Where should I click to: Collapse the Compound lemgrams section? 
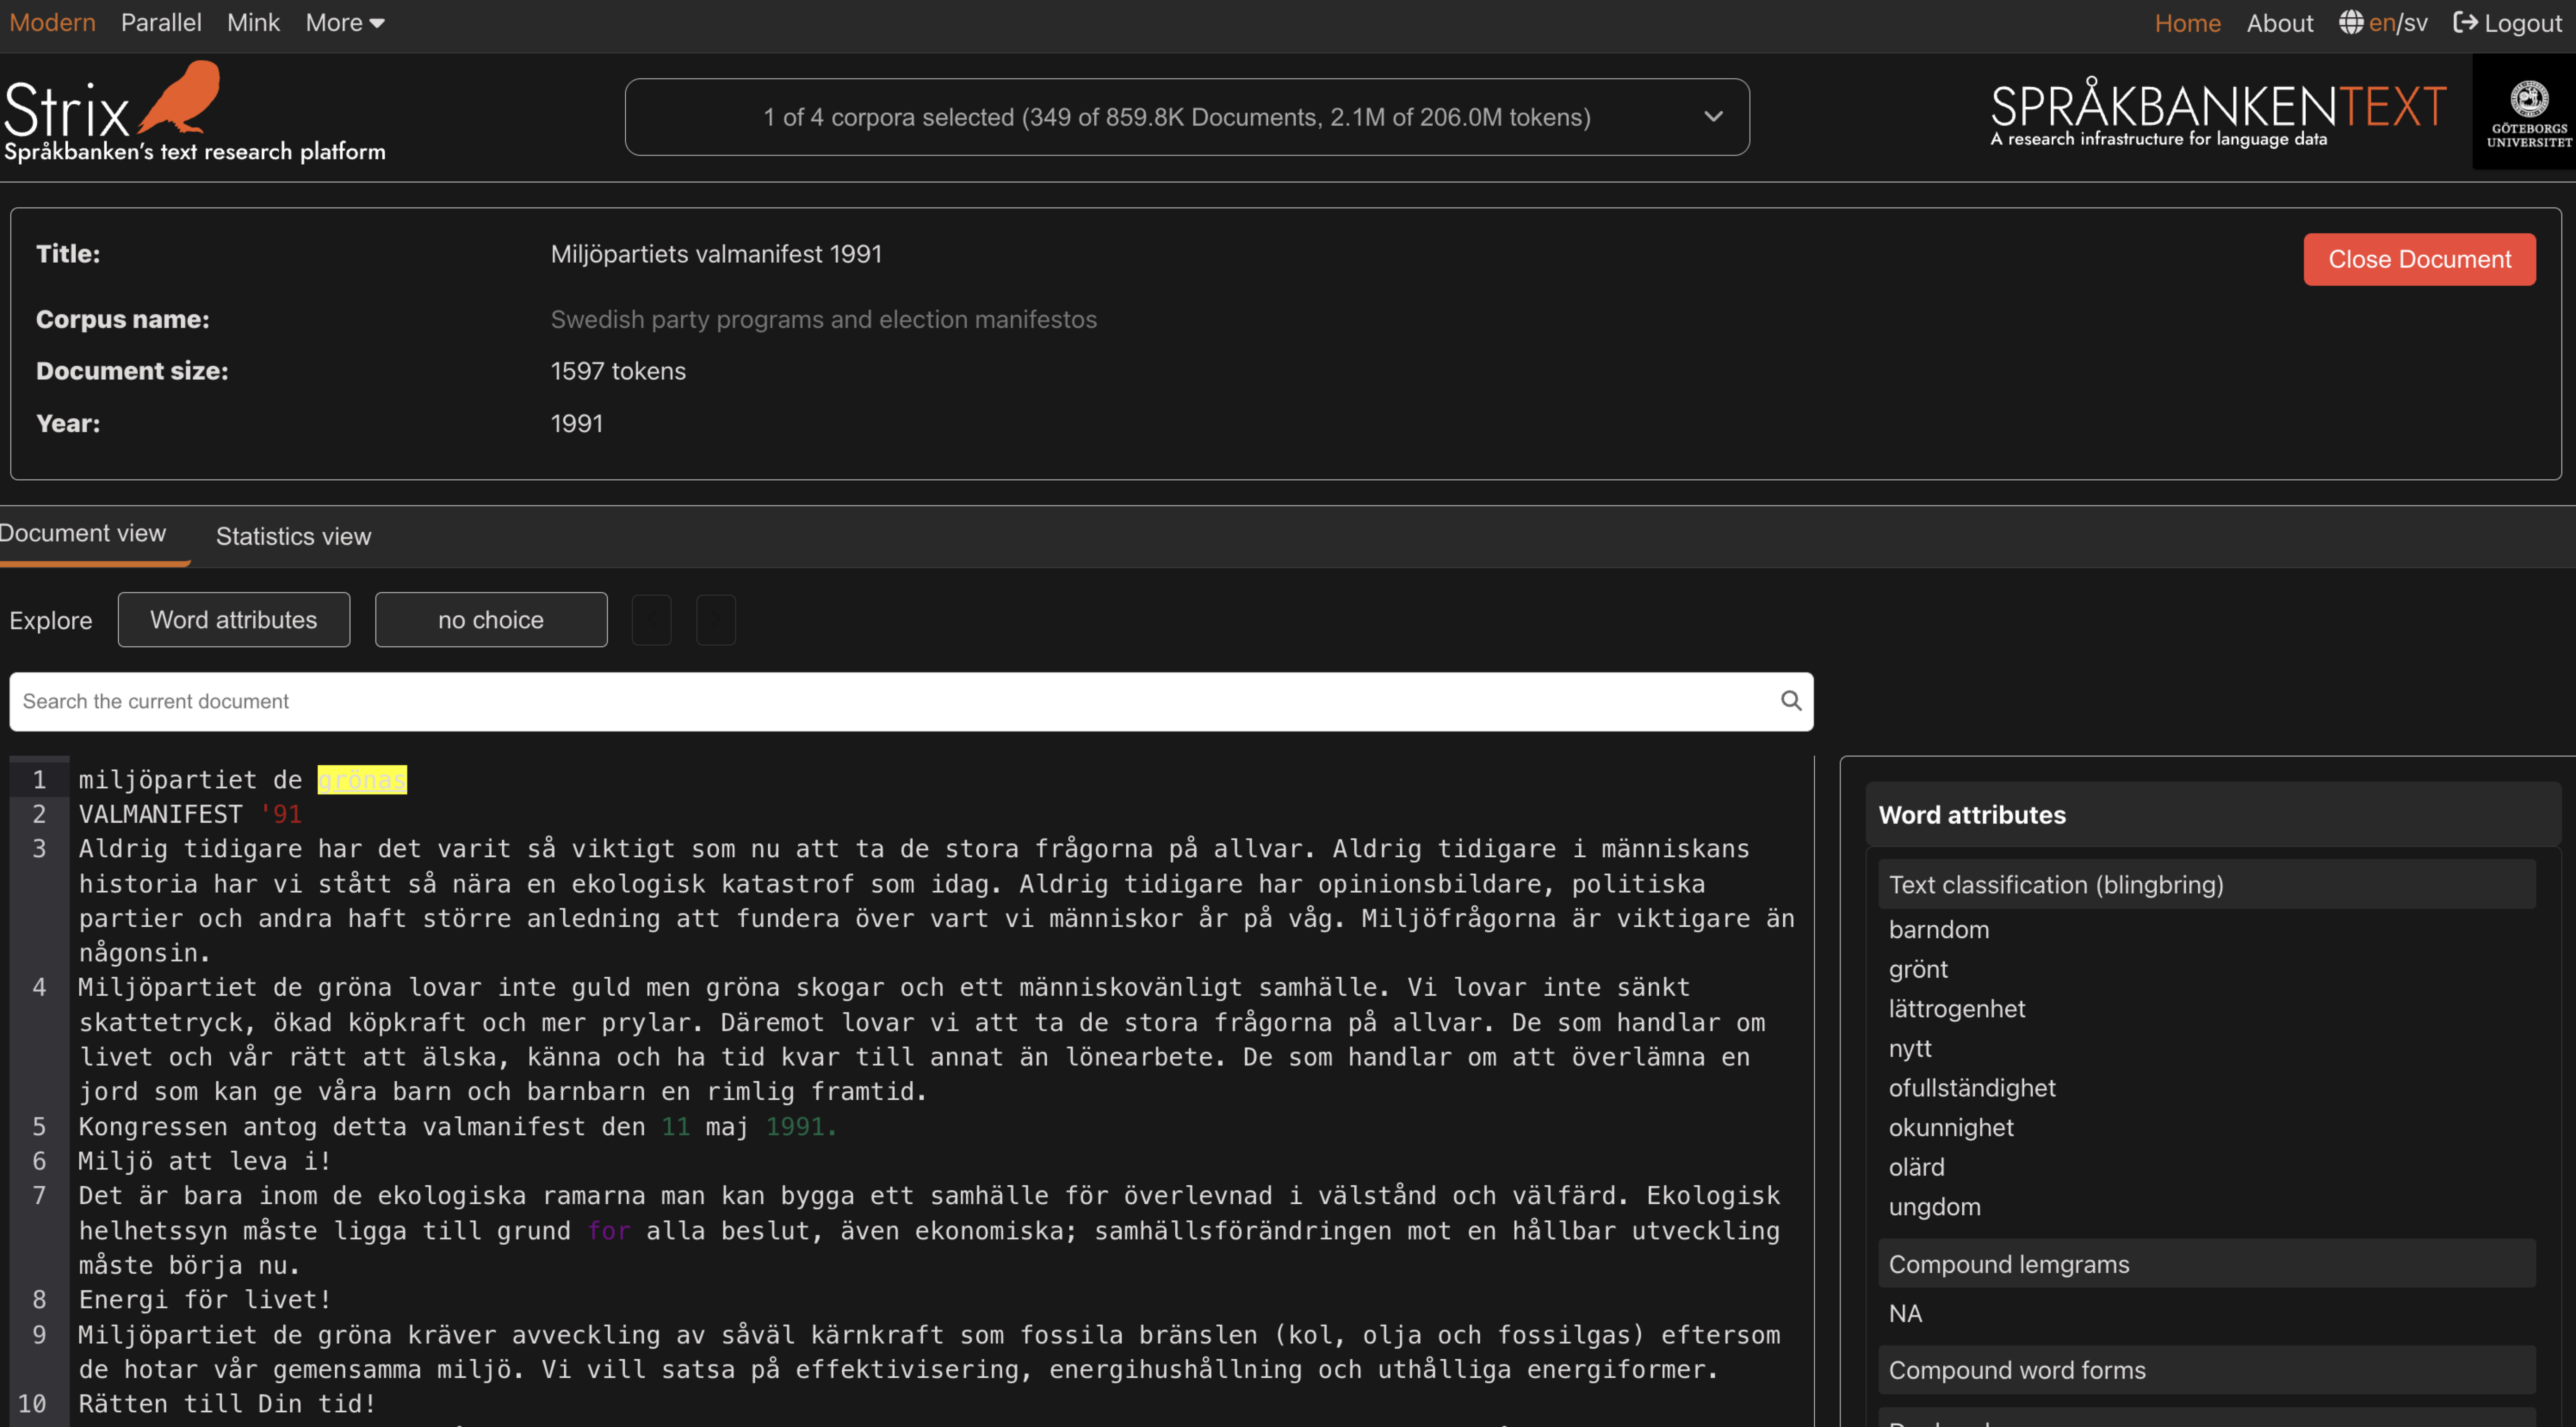2206,1264
